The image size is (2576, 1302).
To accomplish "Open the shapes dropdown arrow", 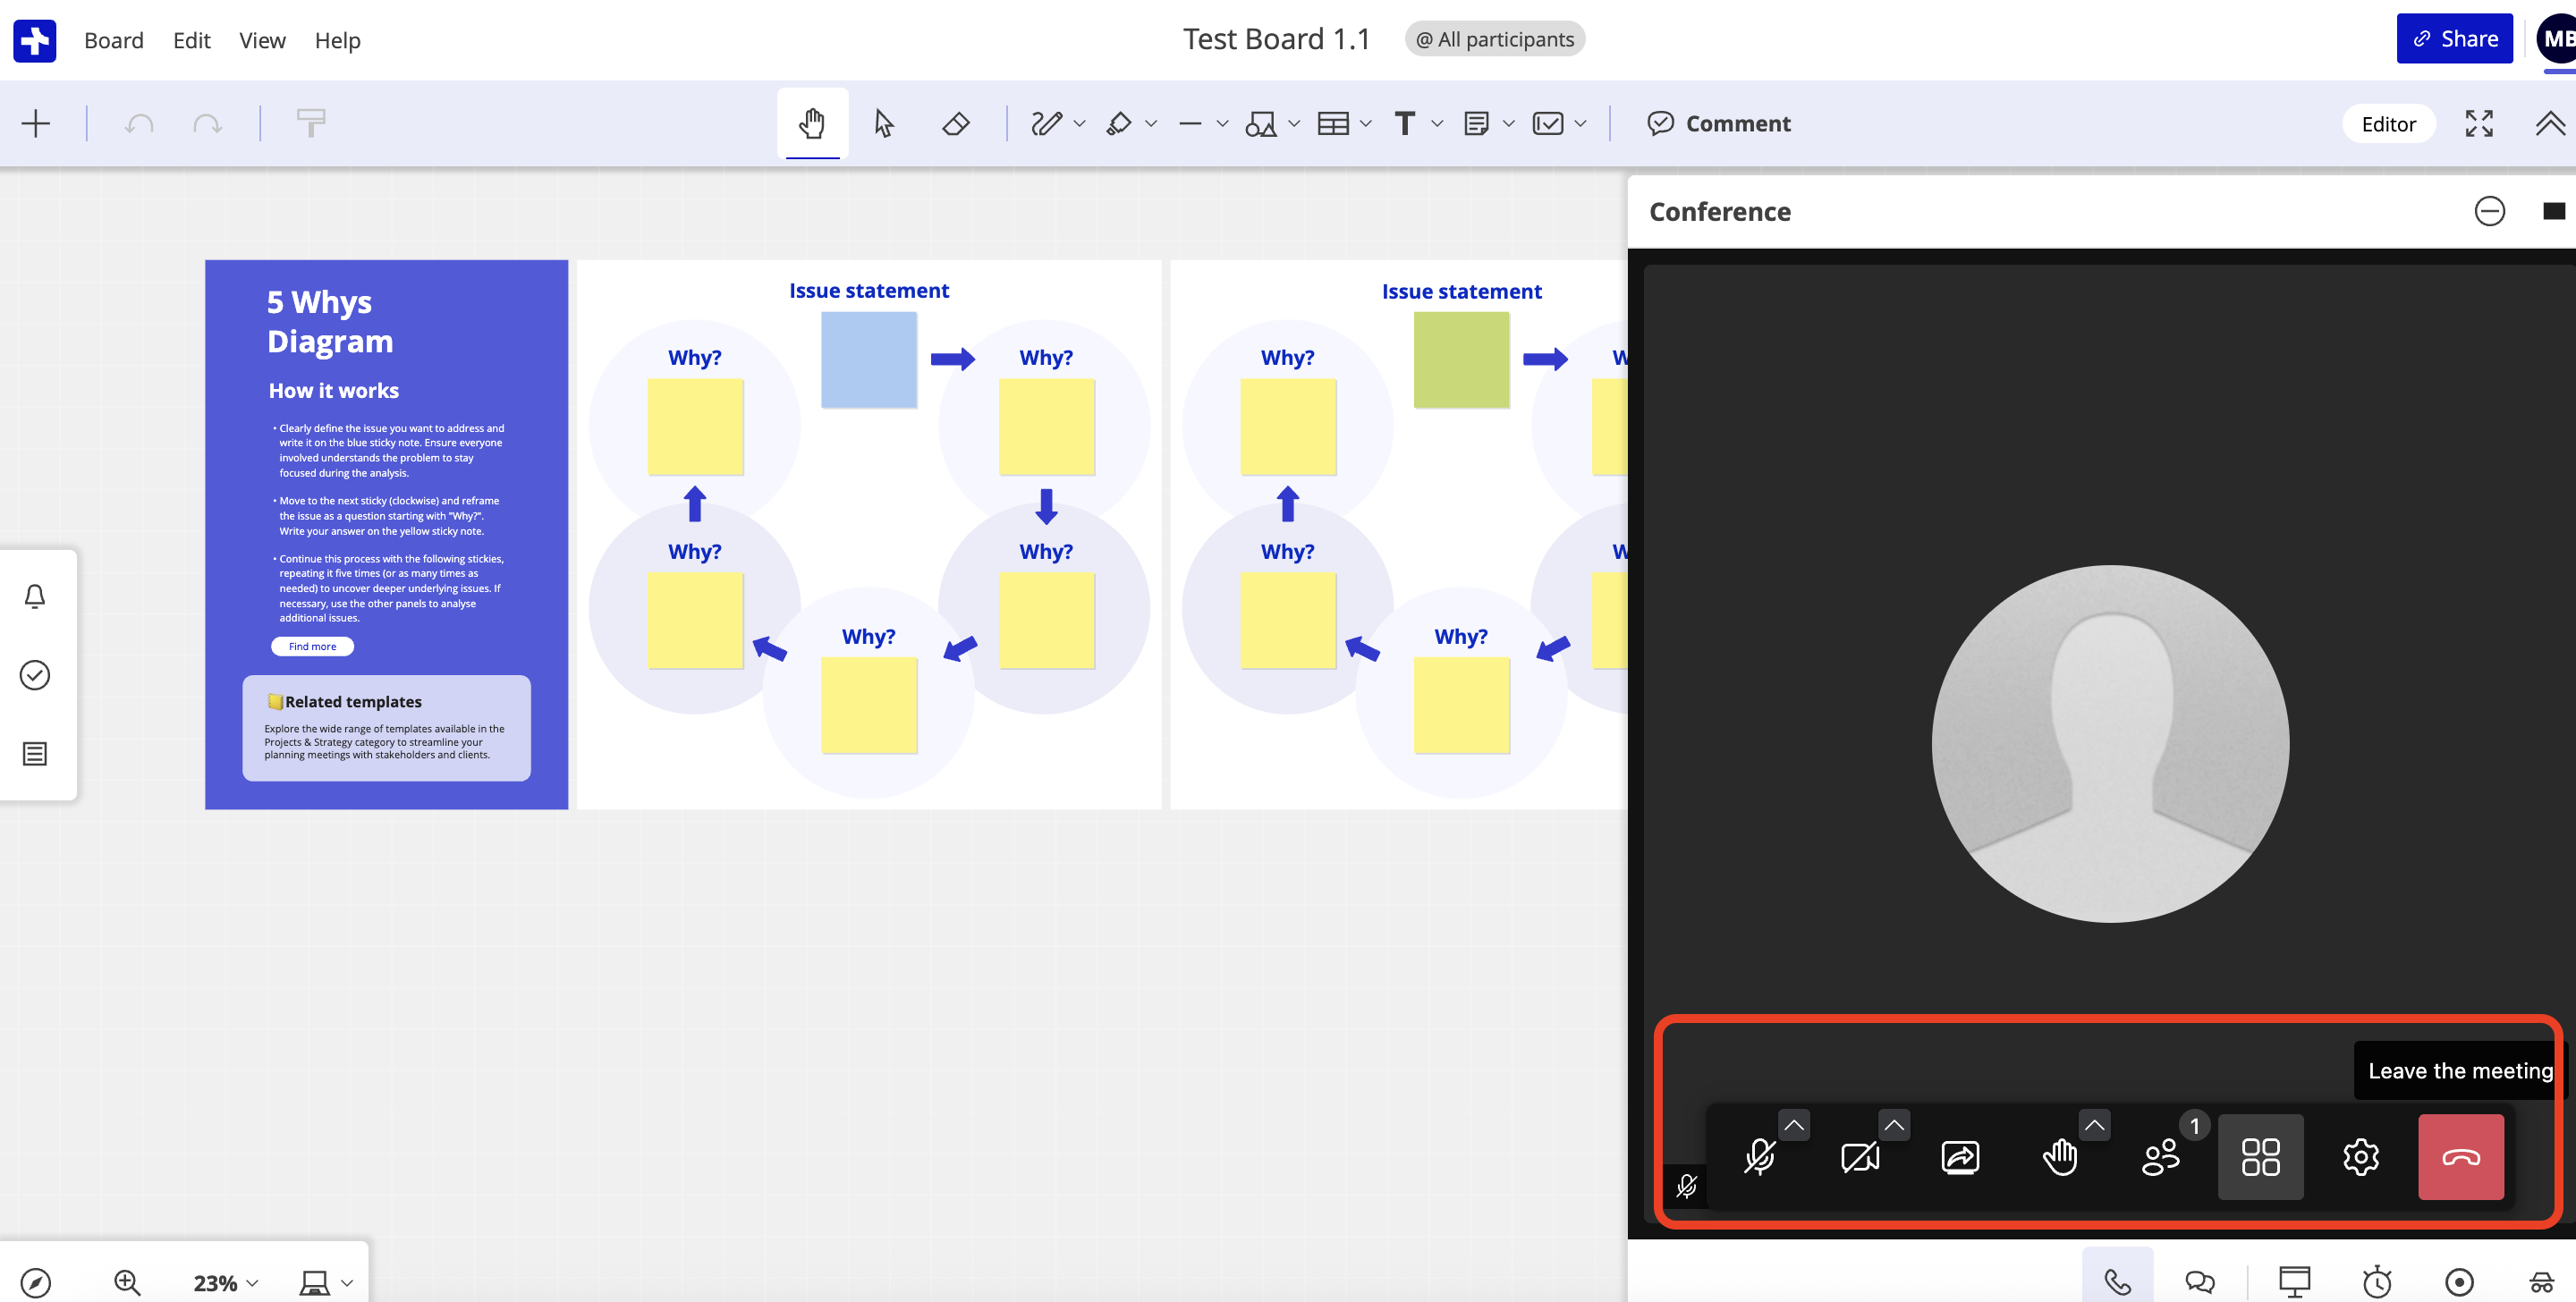I will click(x=1294, y=124).
